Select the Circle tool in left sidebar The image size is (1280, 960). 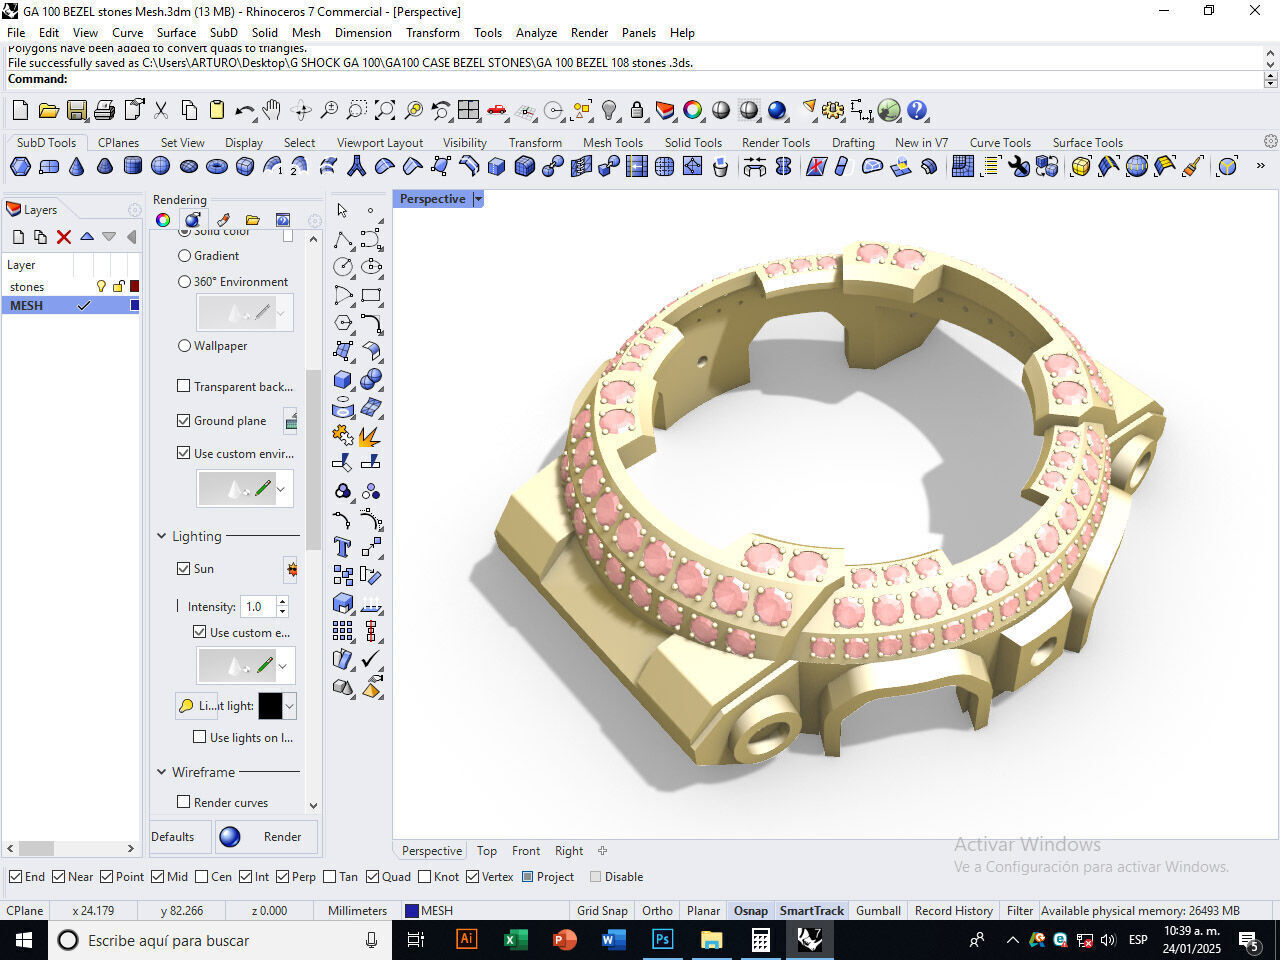pyautogui.click(x=343, y=267)
